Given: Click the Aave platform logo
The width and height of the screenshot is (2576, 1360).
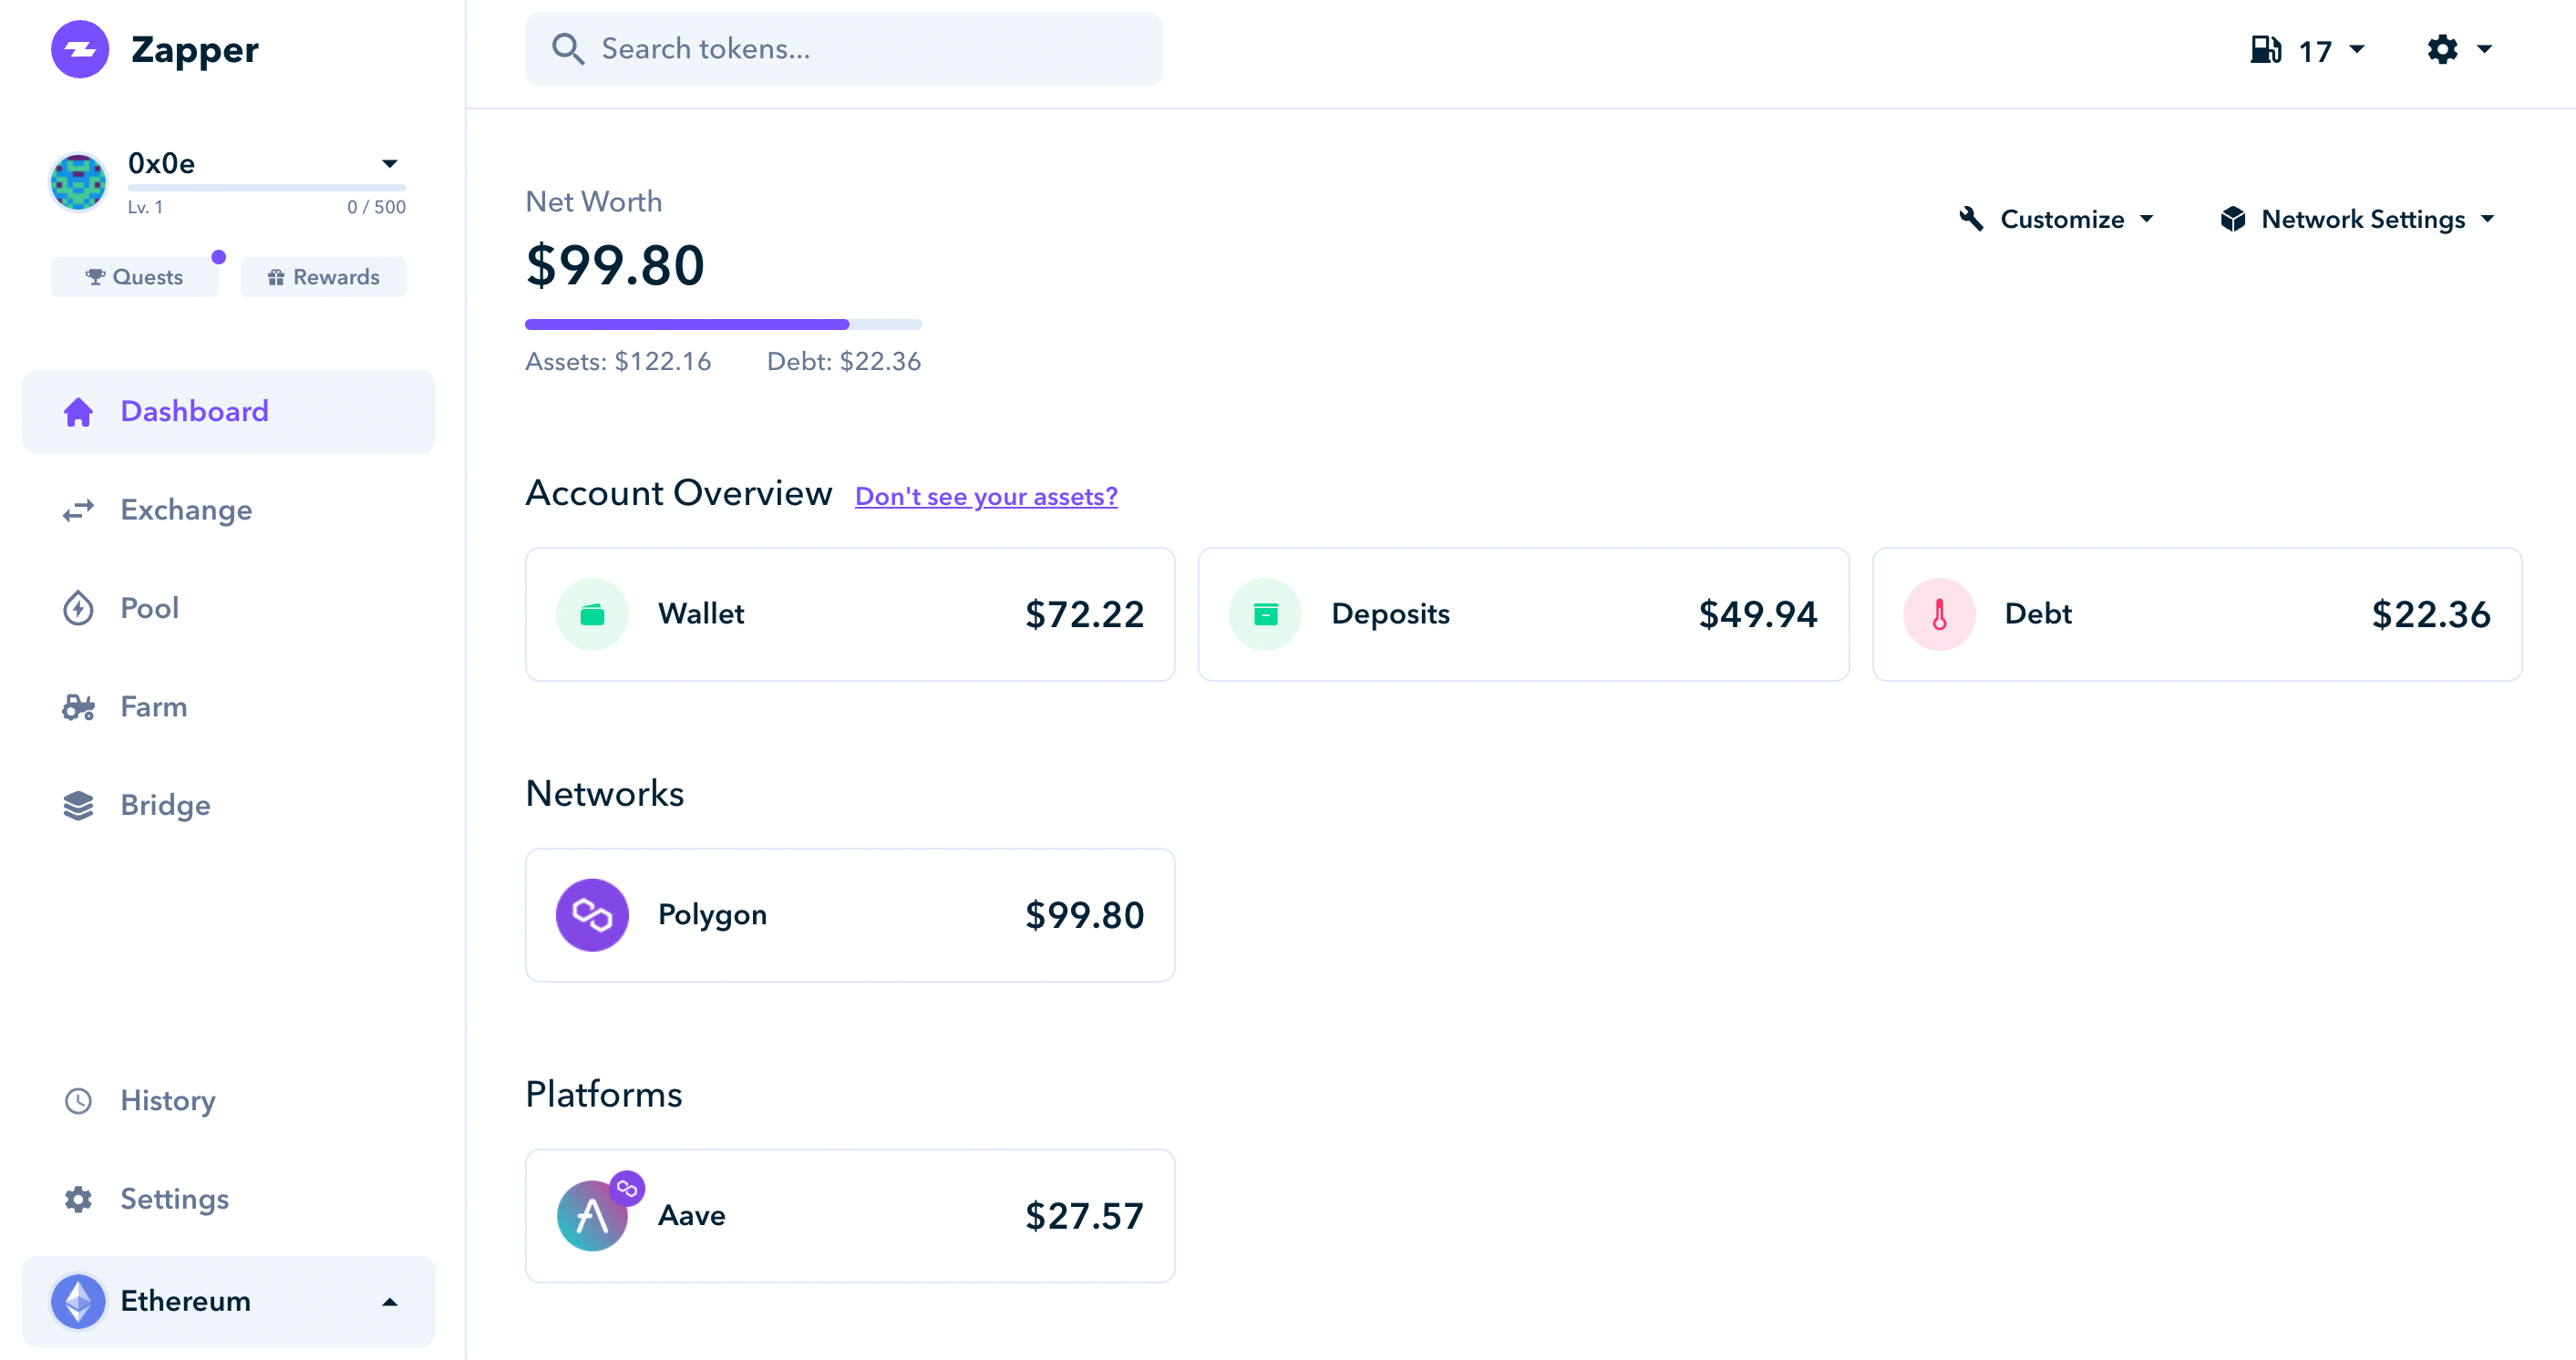Looking at the screenshot, I should 592,1216.
